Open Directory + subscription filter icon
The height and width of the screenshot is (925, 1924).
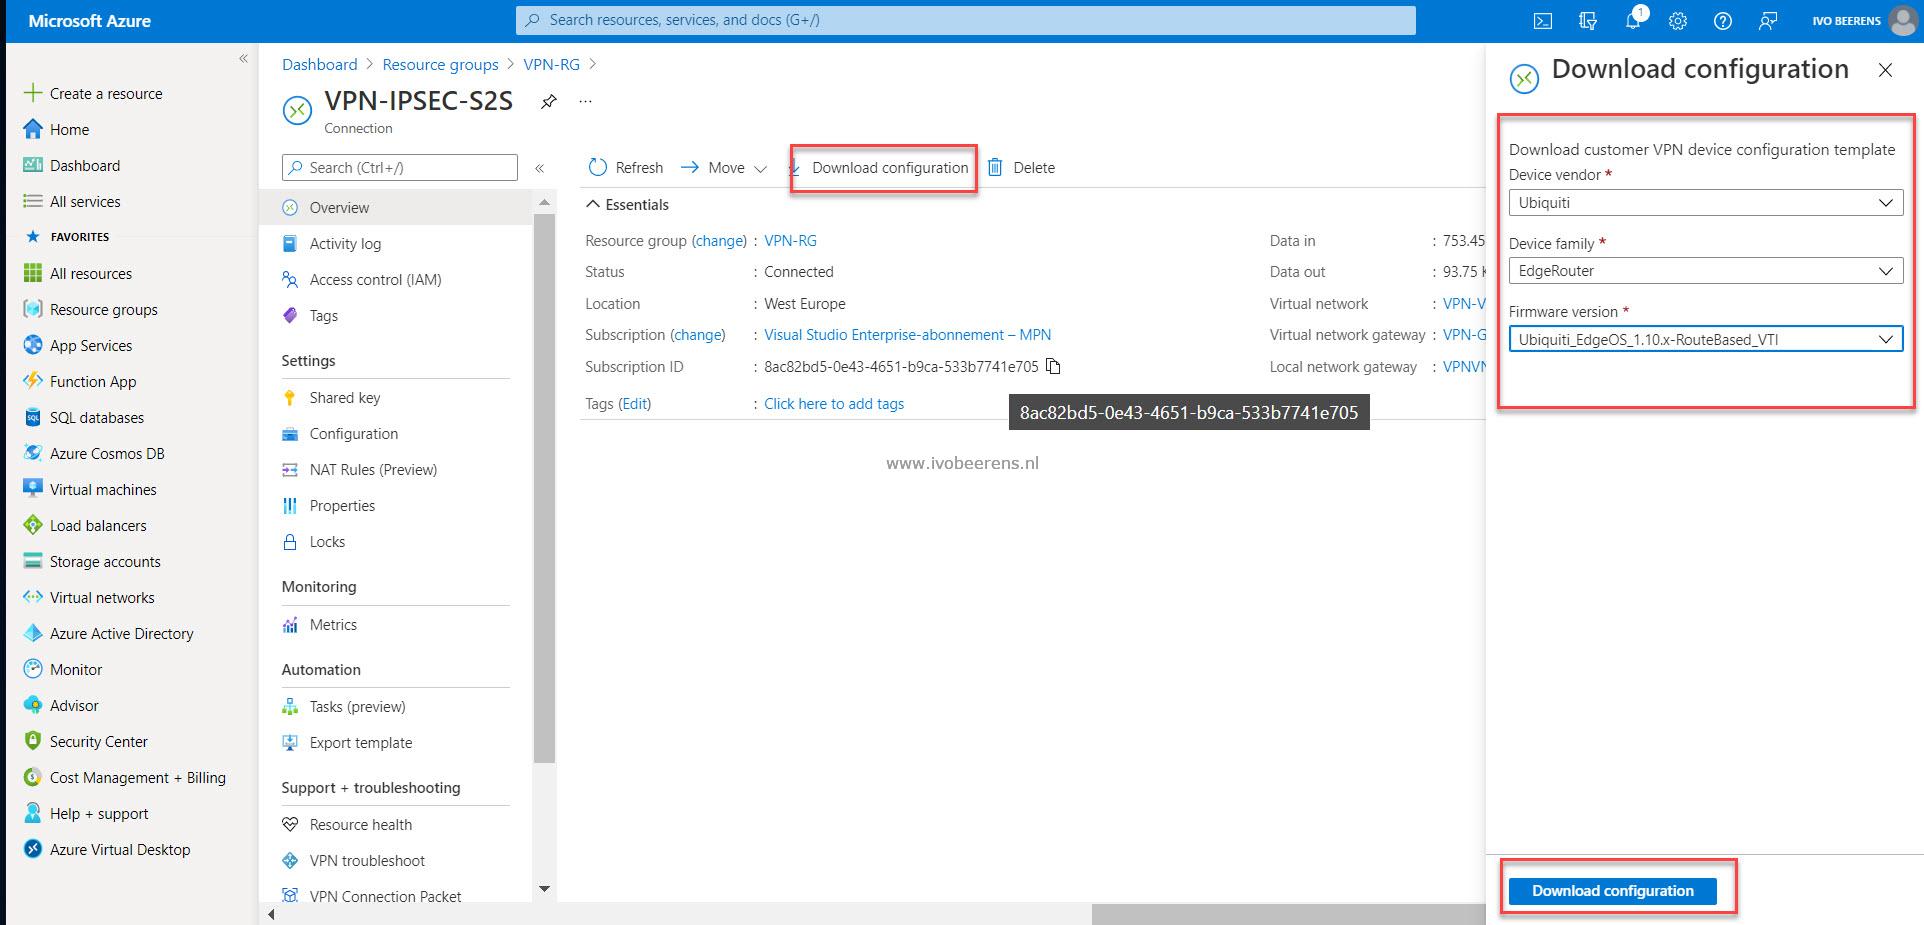click(1588, 20)
